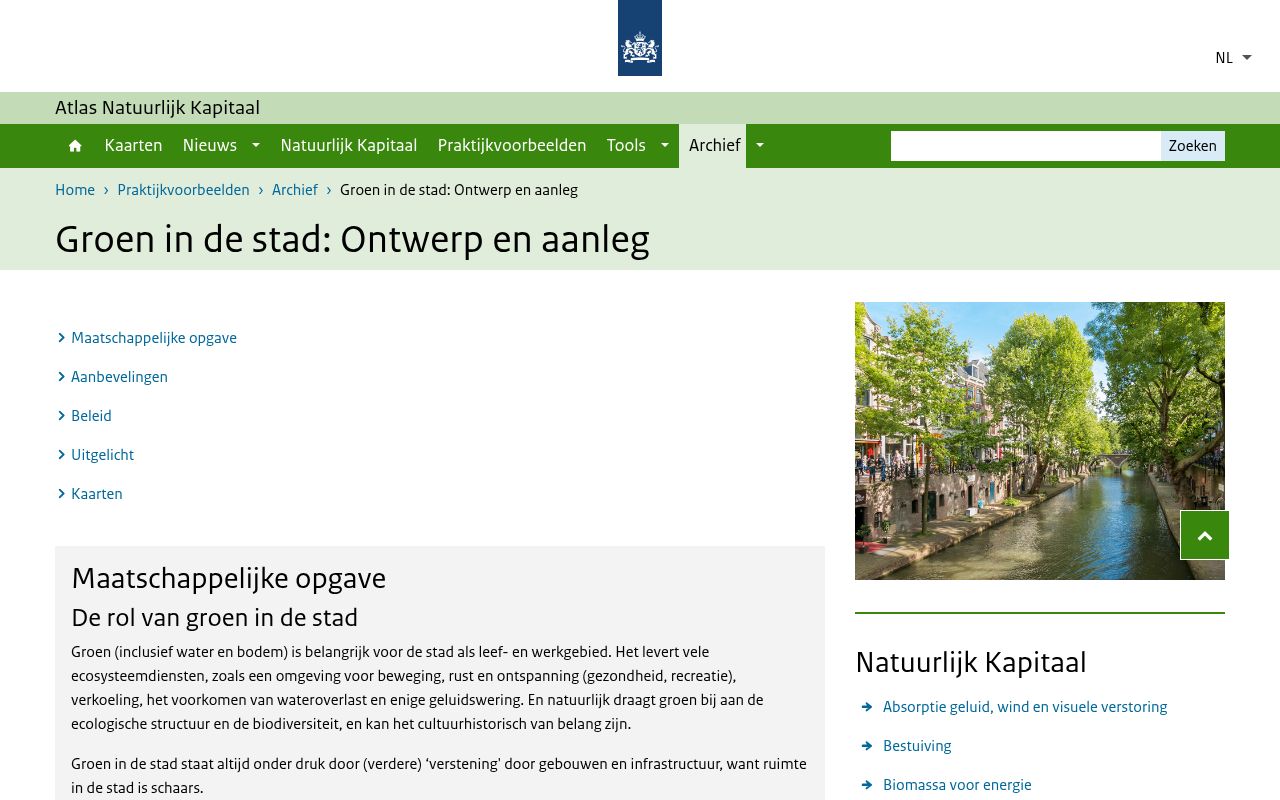This screenshot has width=1280, height=800.
Task: Jump to Kaarten in the page contents list
Action: [x=97, y=494]
